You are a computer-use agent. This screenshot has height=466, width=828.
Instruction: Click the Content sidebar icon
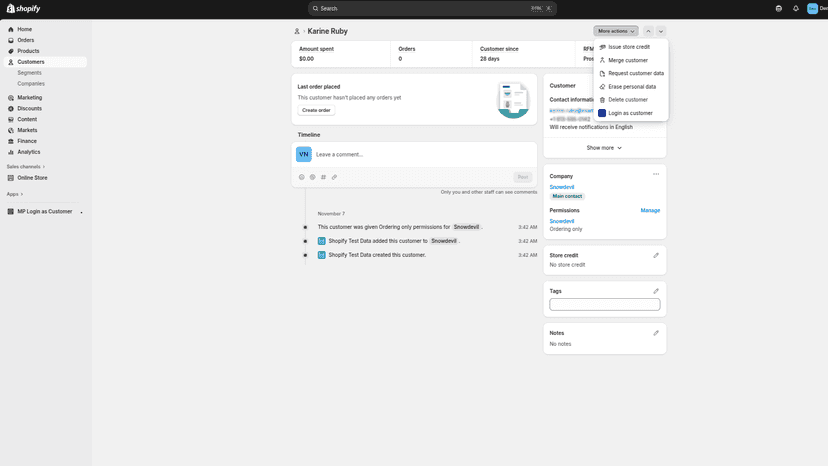point(11,119)
